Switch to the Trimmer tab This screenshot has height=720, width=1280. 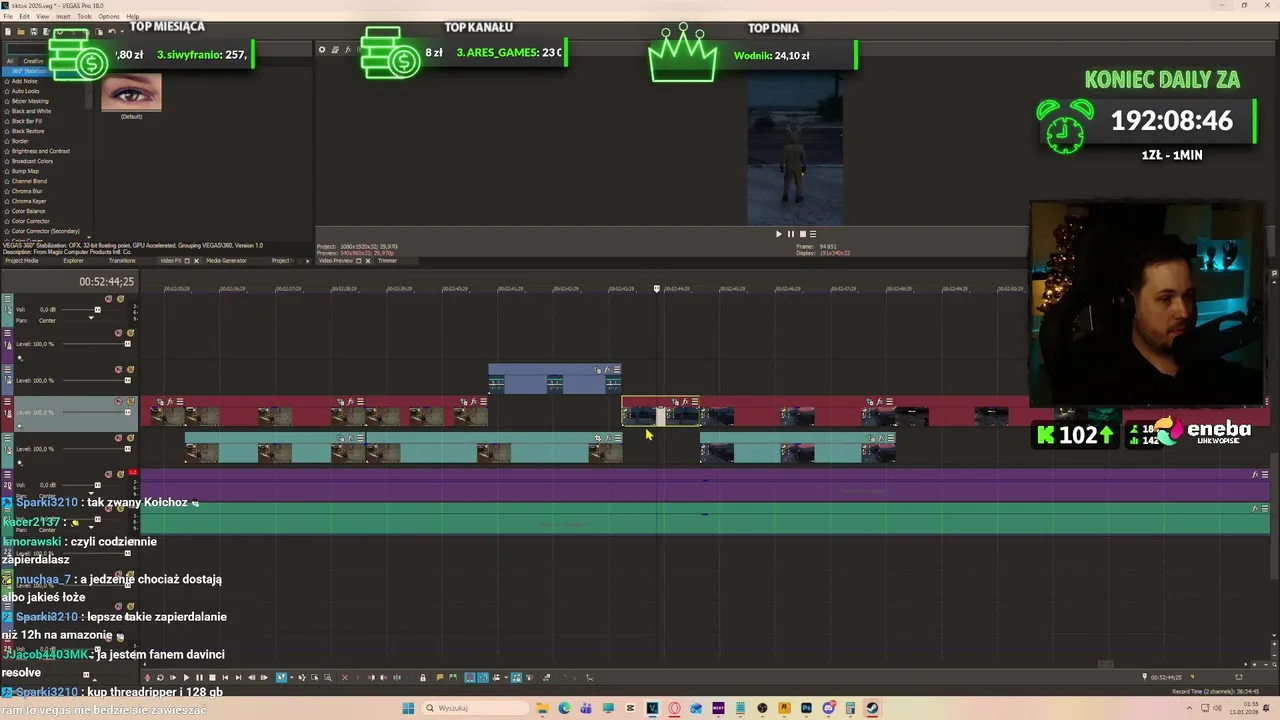click(x=388, y=260)
